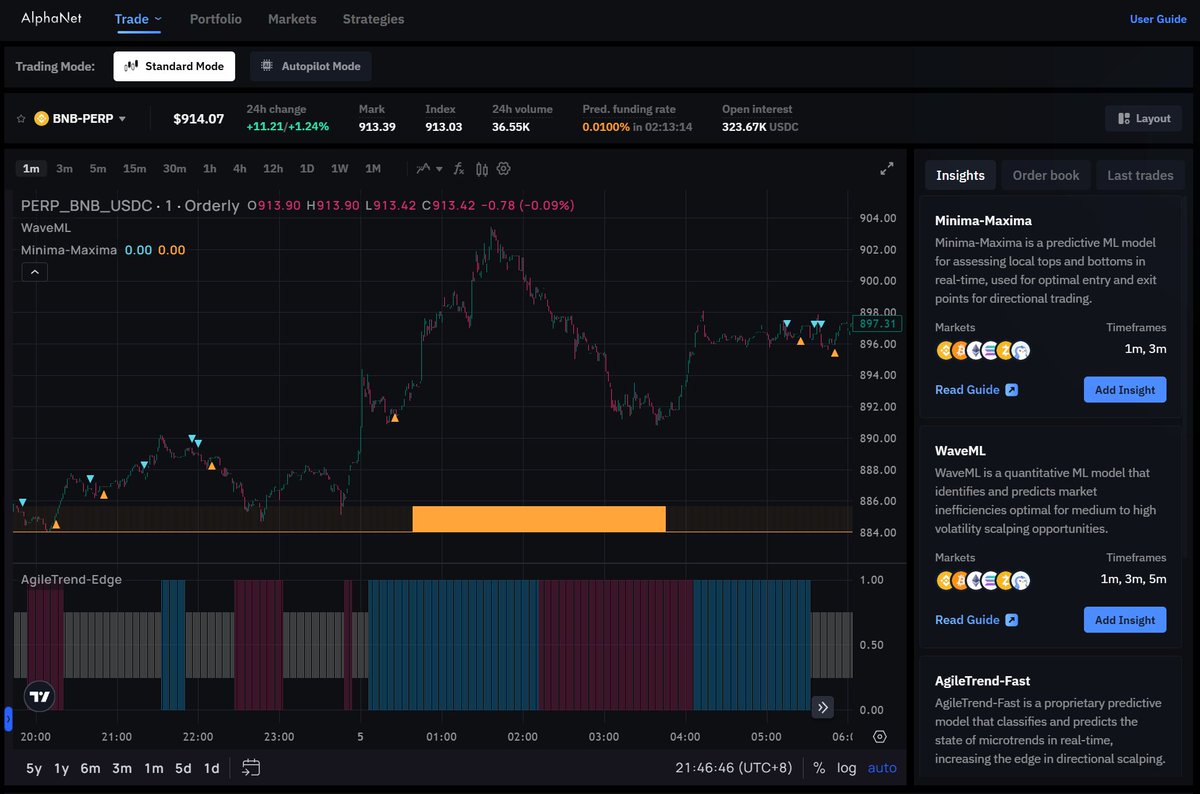Screen dimensions: 1200x794
Task: Open the go-to-date calendar icon
Action: tap(251, 768)
